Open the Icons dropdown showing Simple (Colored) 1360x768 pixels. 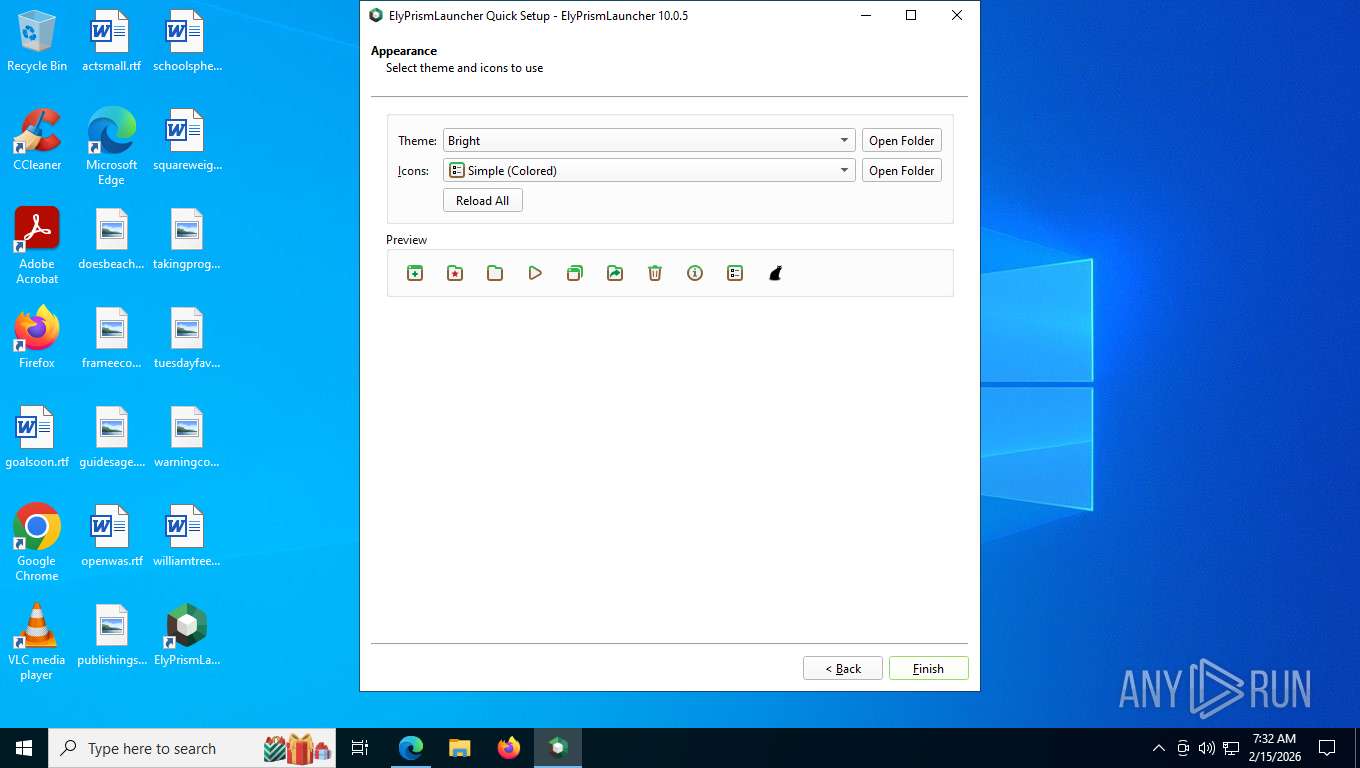[649, 171]
